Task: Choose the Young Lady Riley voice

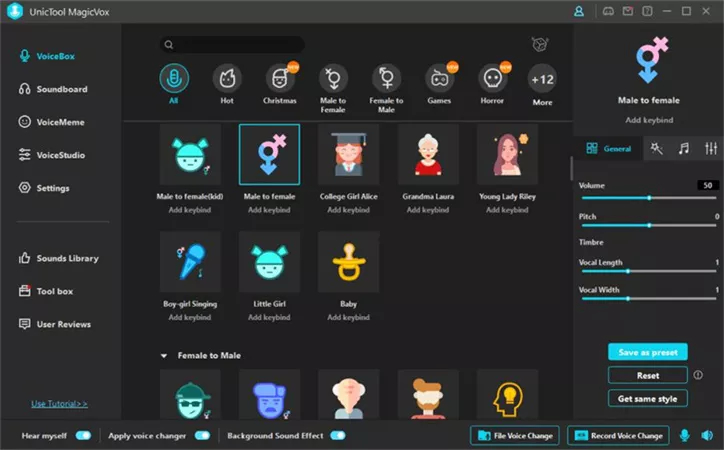Action: [x=507, y=154]
